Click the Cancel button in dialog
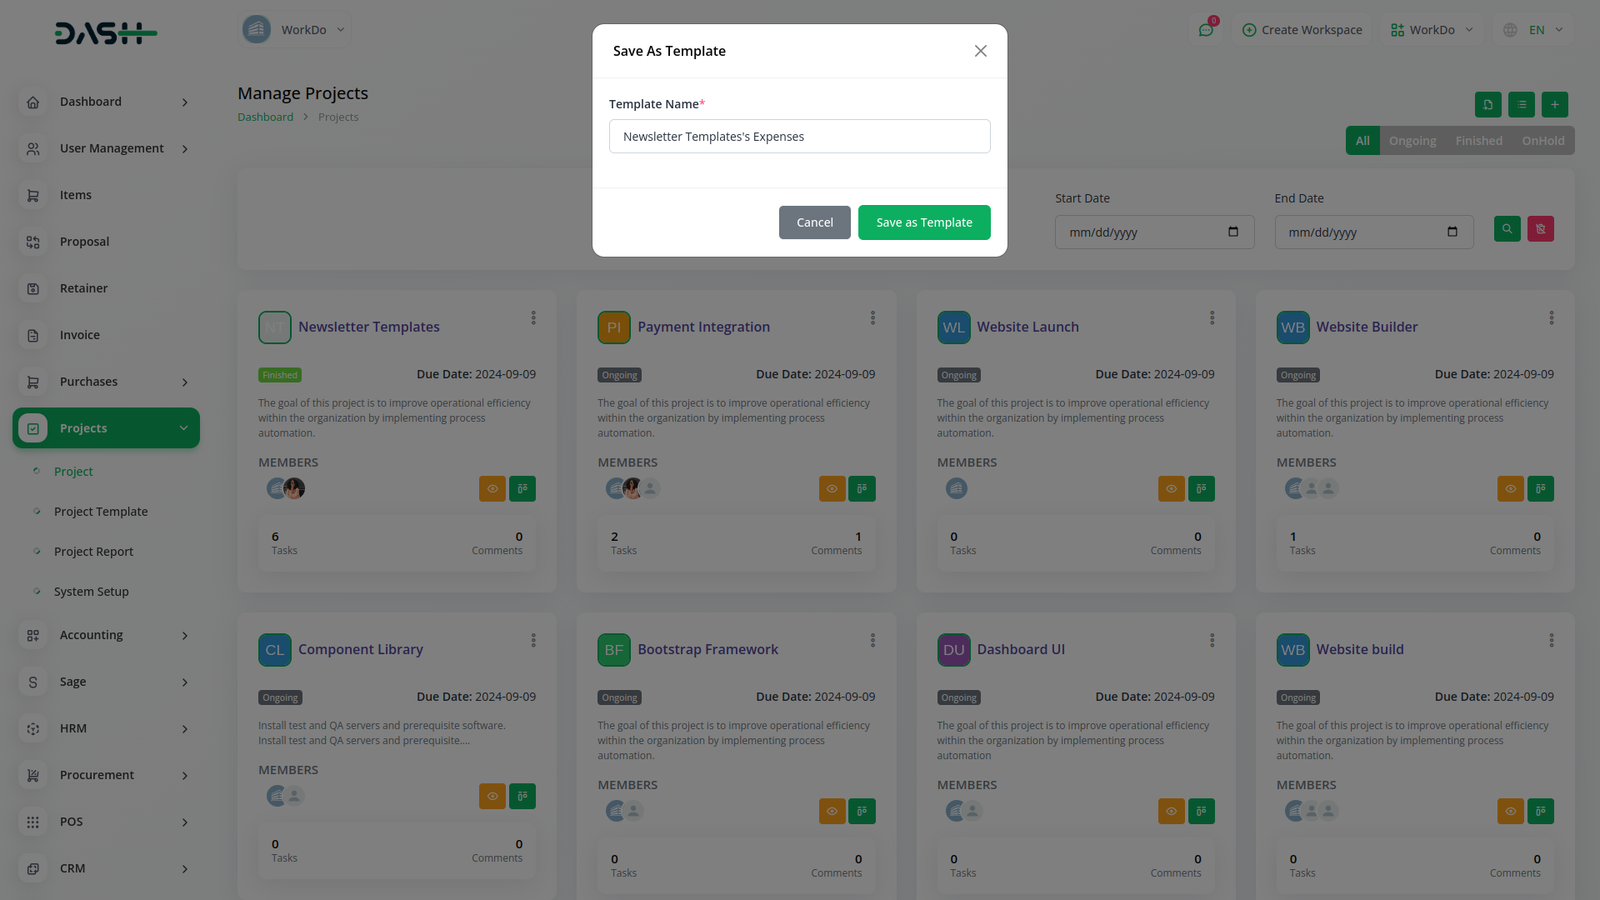 click(814, 222)
